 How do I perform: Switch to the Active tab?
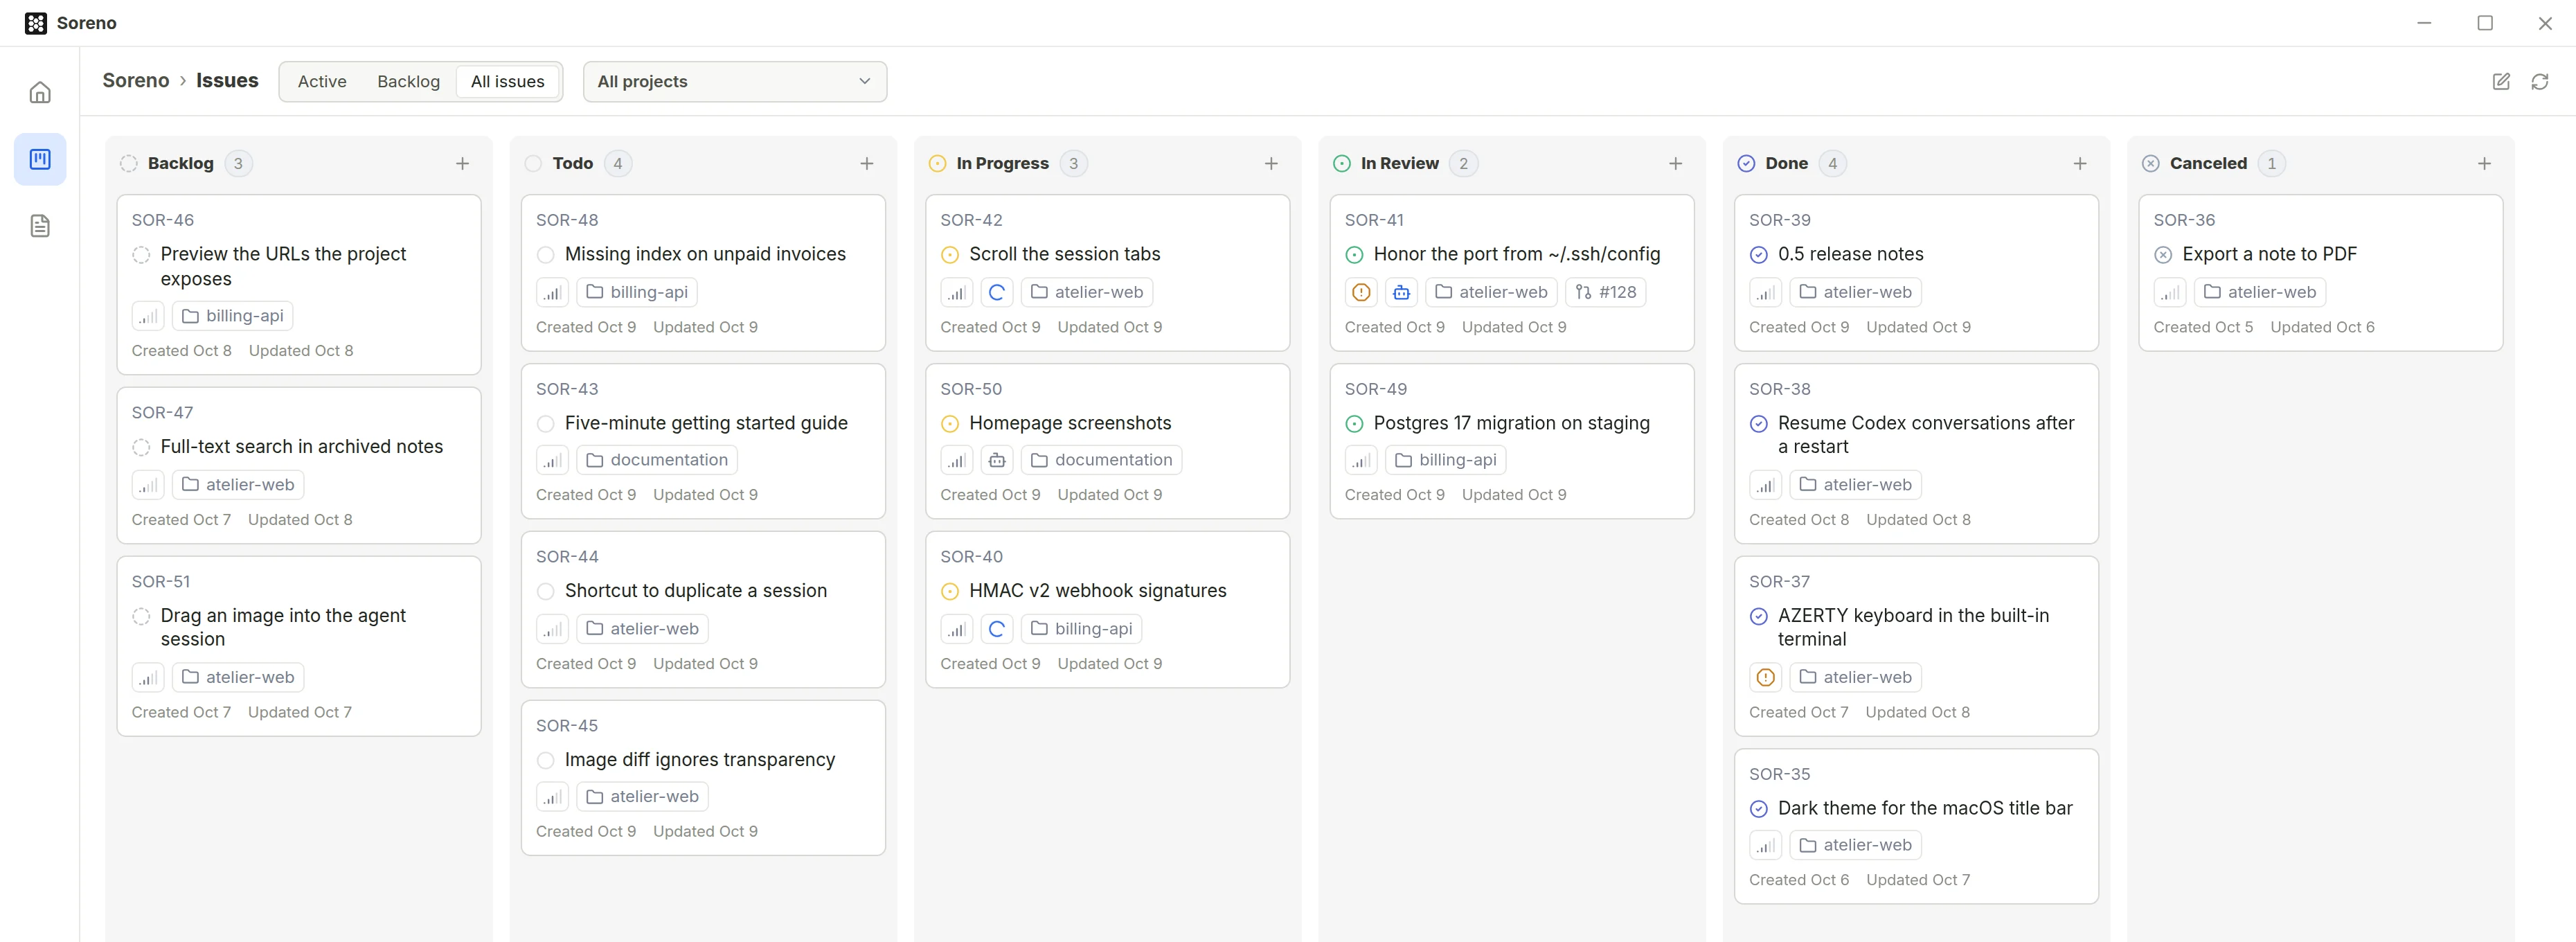click(322, 82)
